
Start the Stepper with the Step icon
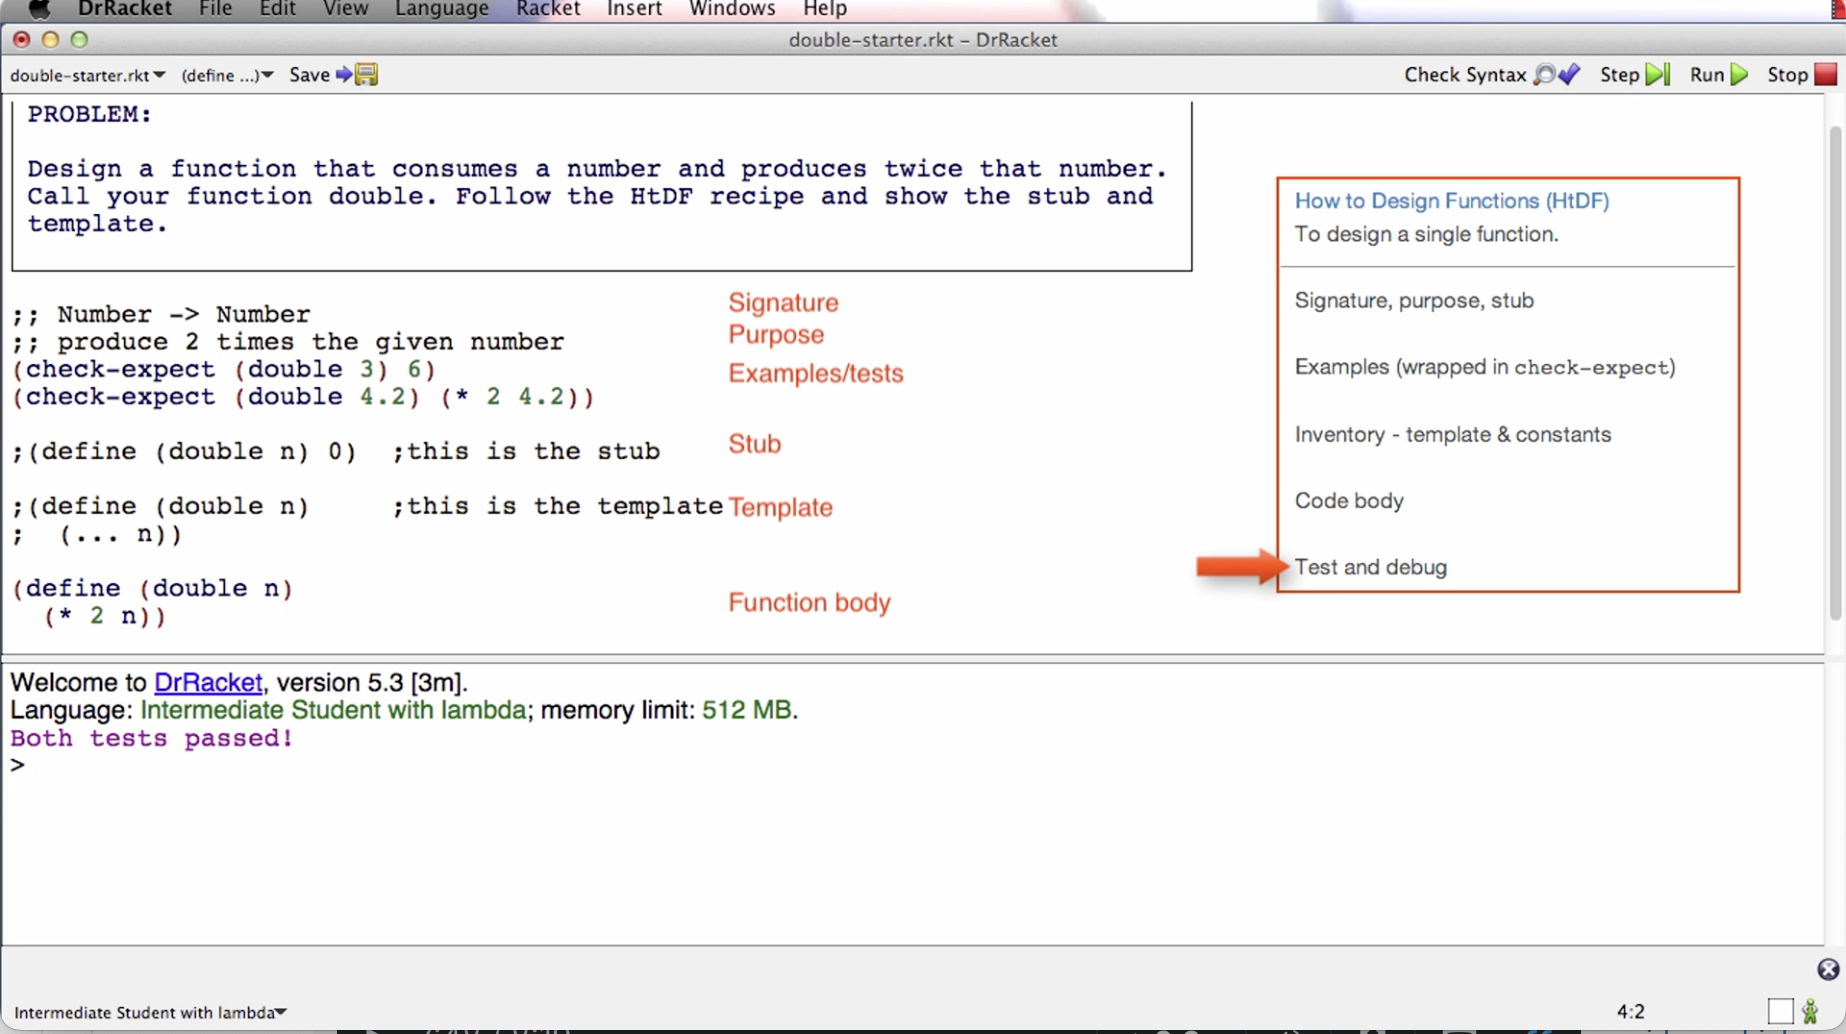point(1658,74)
